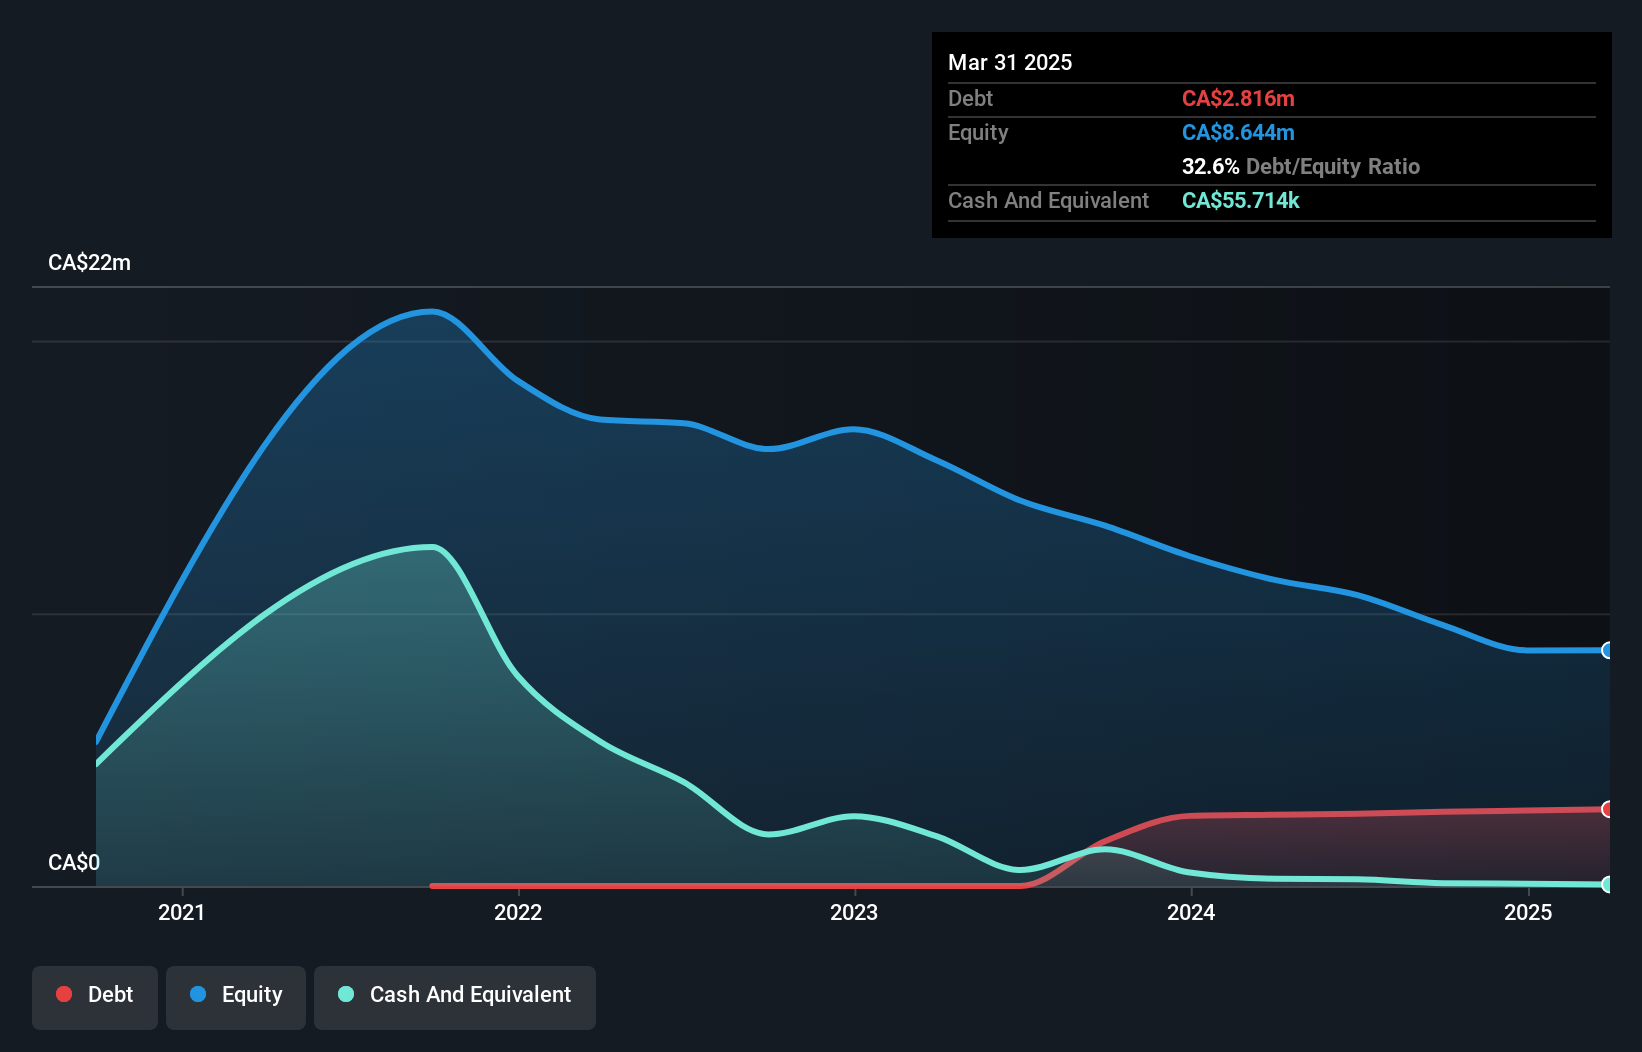The height and width of the screenshot is (1052, 1642).
Task: Click the teal Cash legend dot
Action: point(346,994)
